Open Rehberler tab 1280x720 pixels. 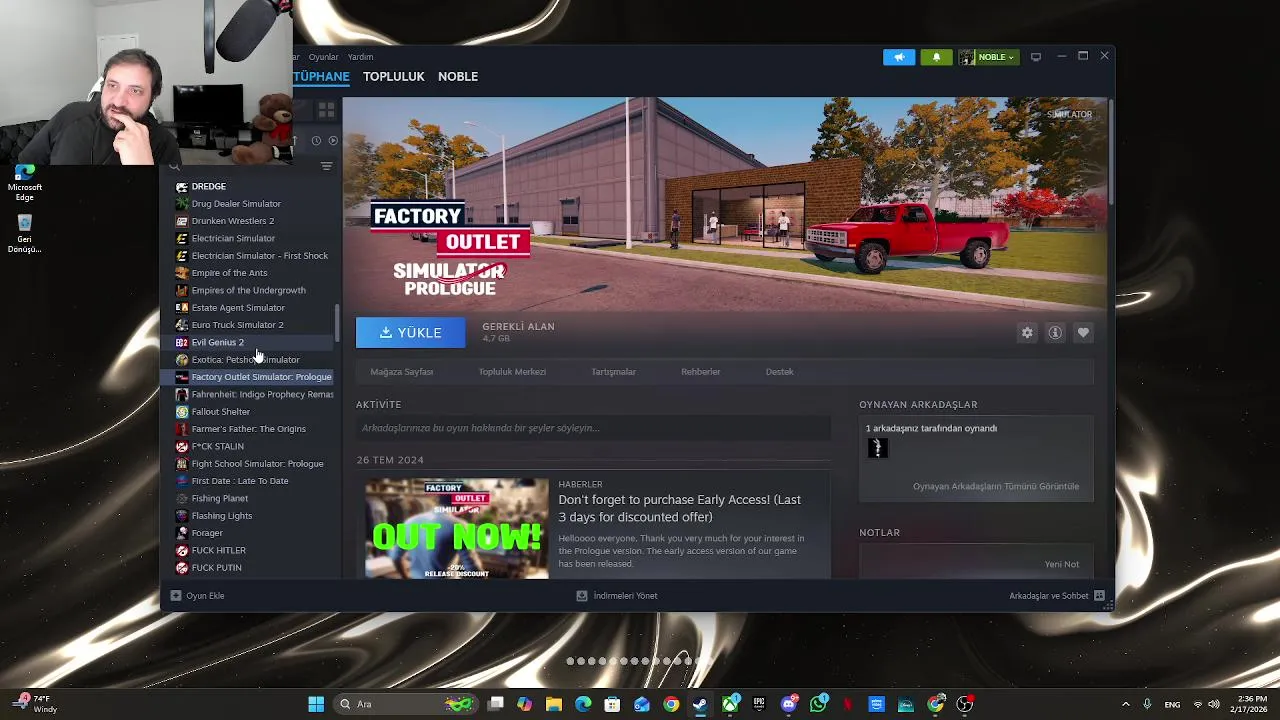(700, 372)
